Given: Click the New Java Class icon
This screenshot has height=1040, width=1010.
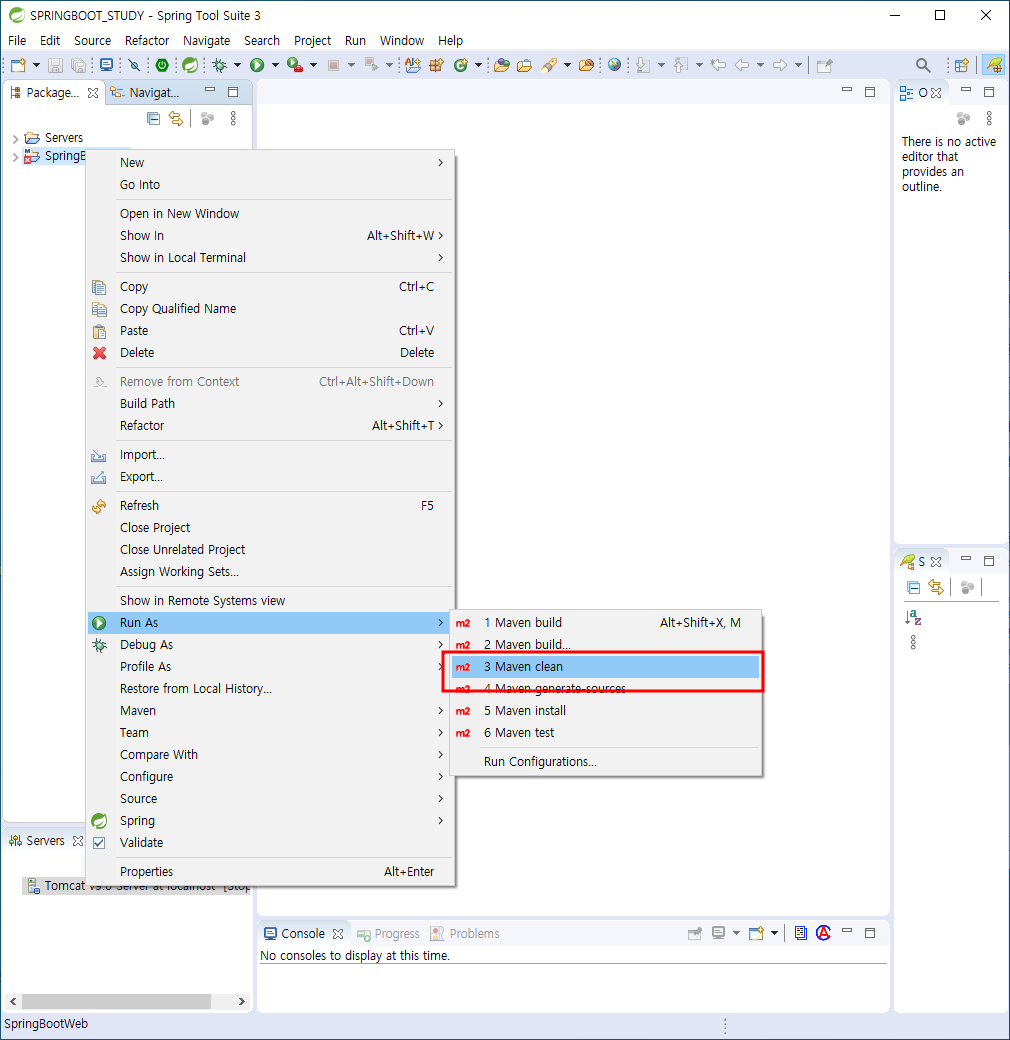Looking at the screenshot, I should tap(461, 65).
